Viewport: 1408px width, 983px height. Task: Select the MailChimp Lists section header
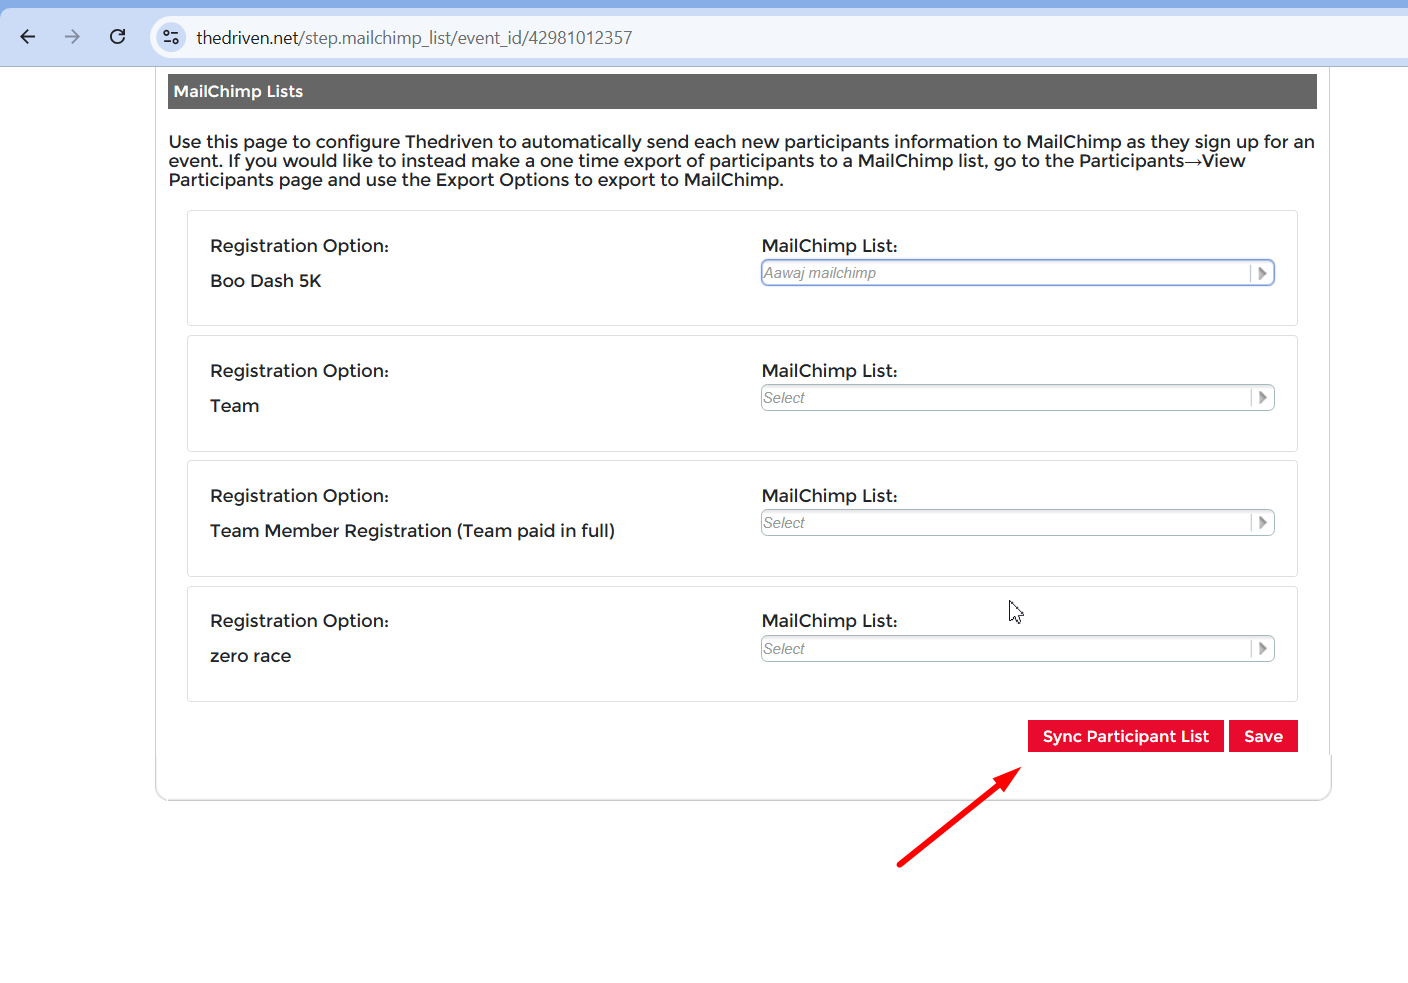click(x=742, y=91)
